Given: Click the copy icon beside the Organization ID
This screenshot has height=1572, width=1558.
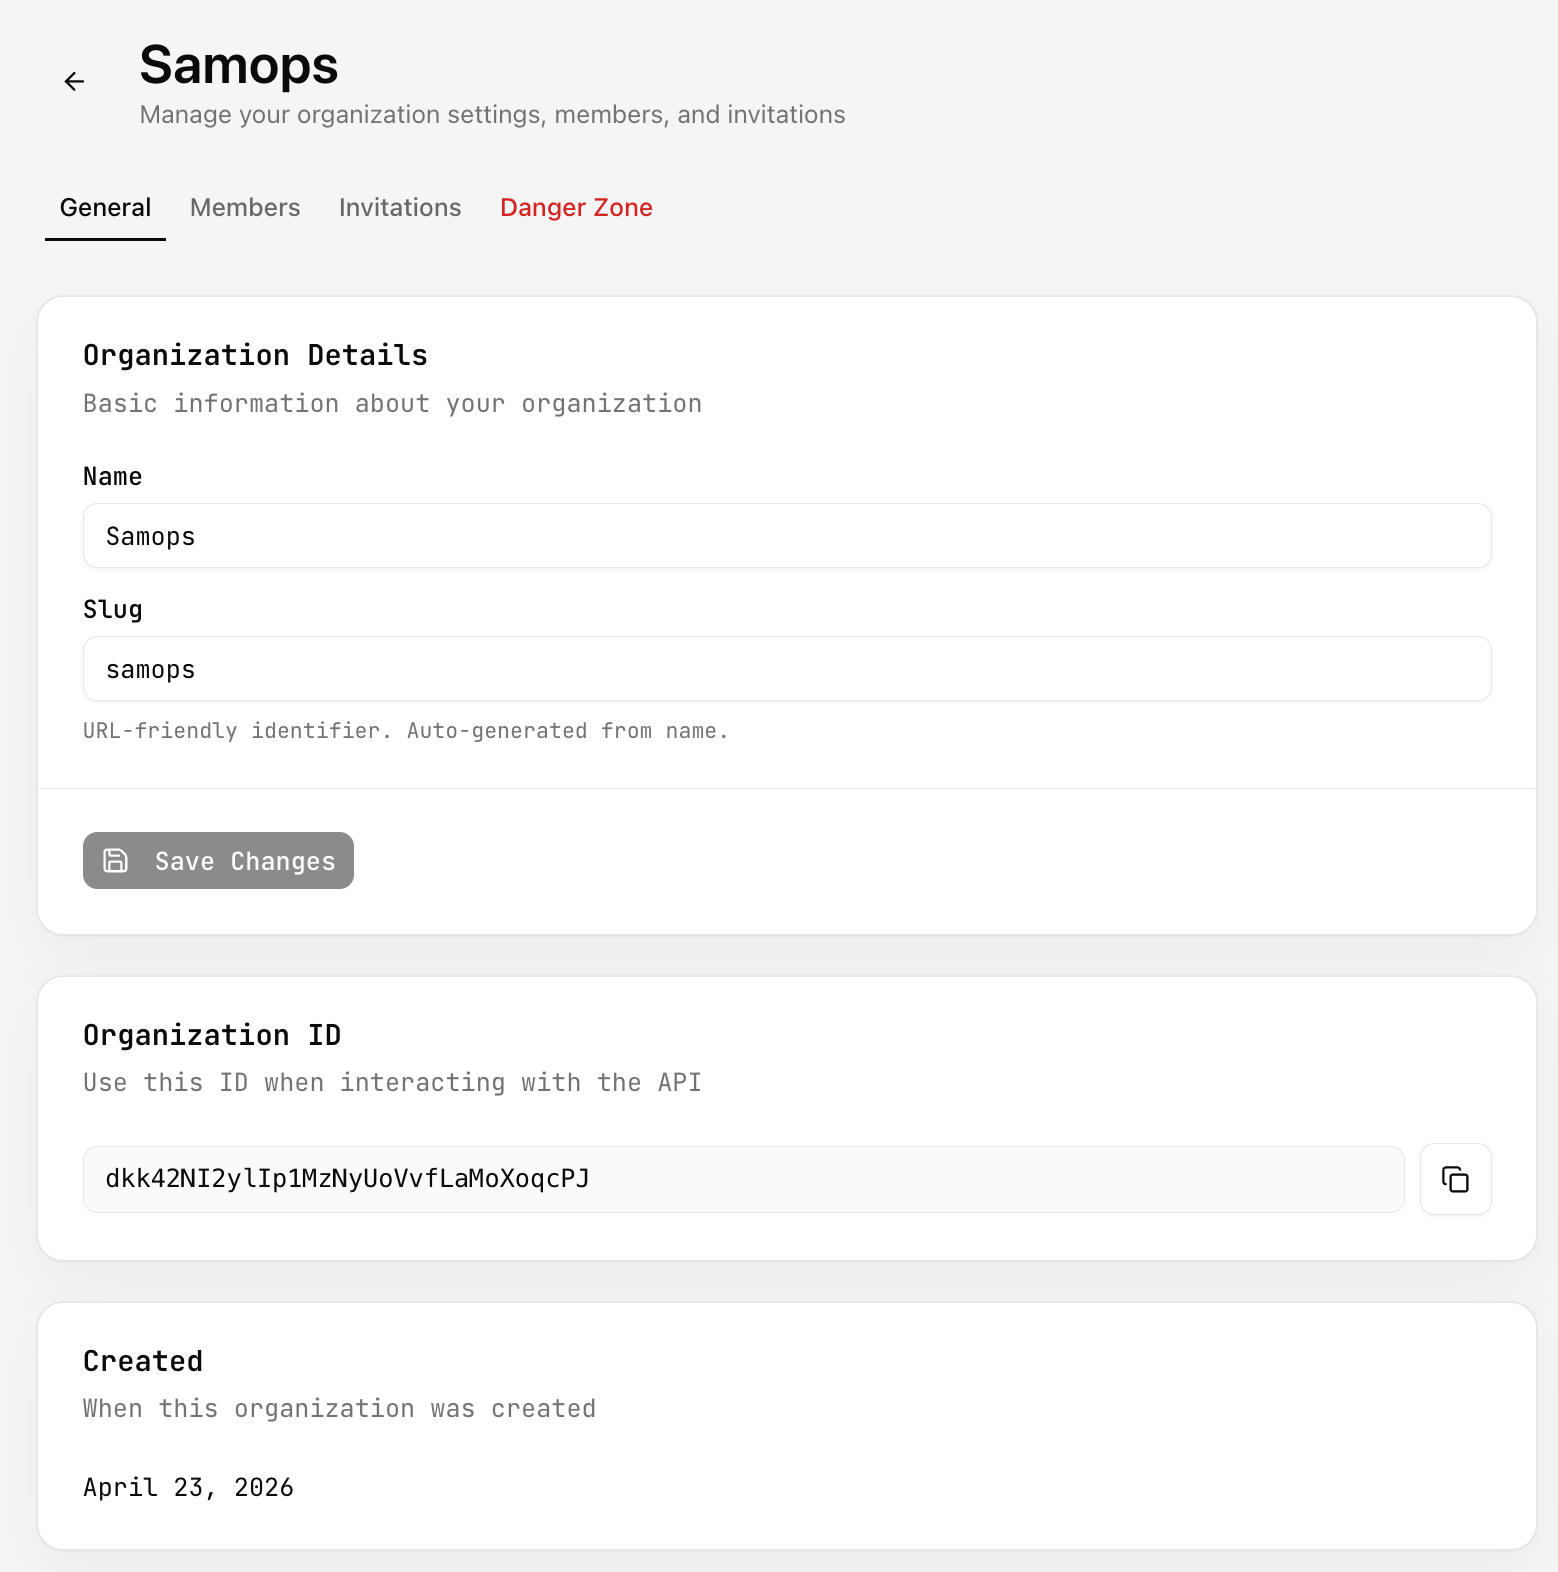Looking at the screenshot, I should click(x=1455, y=1179).
